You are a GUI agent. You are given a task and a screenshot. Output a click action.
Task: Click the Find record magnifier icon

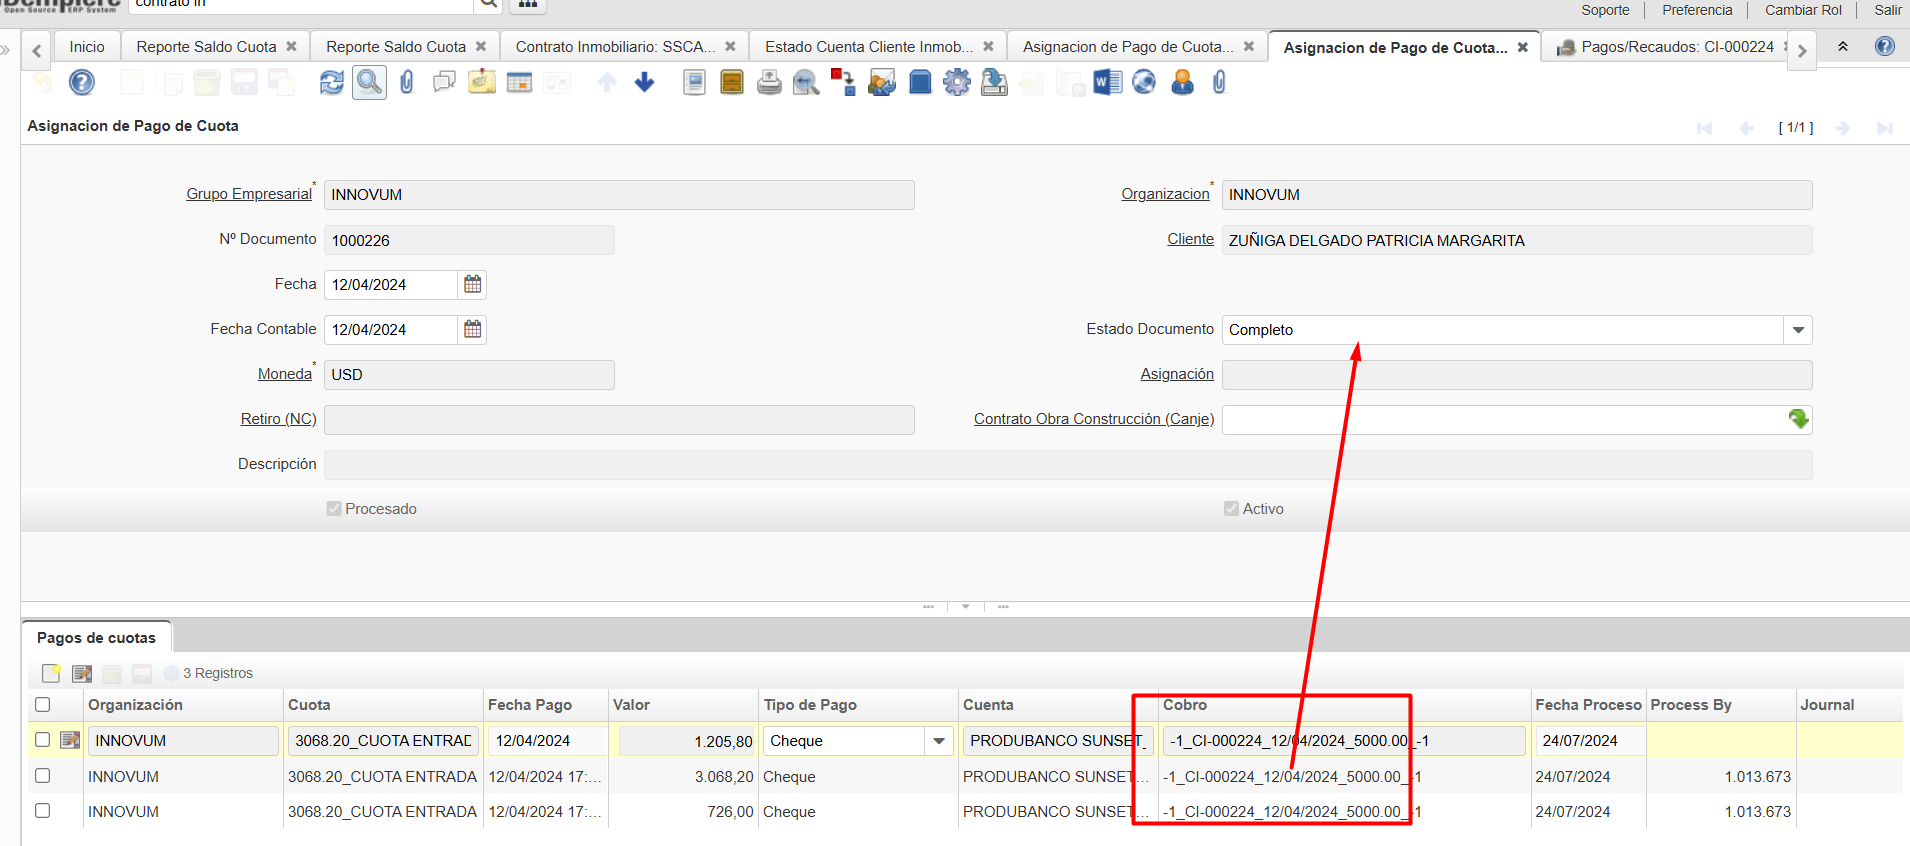(369, 82)
